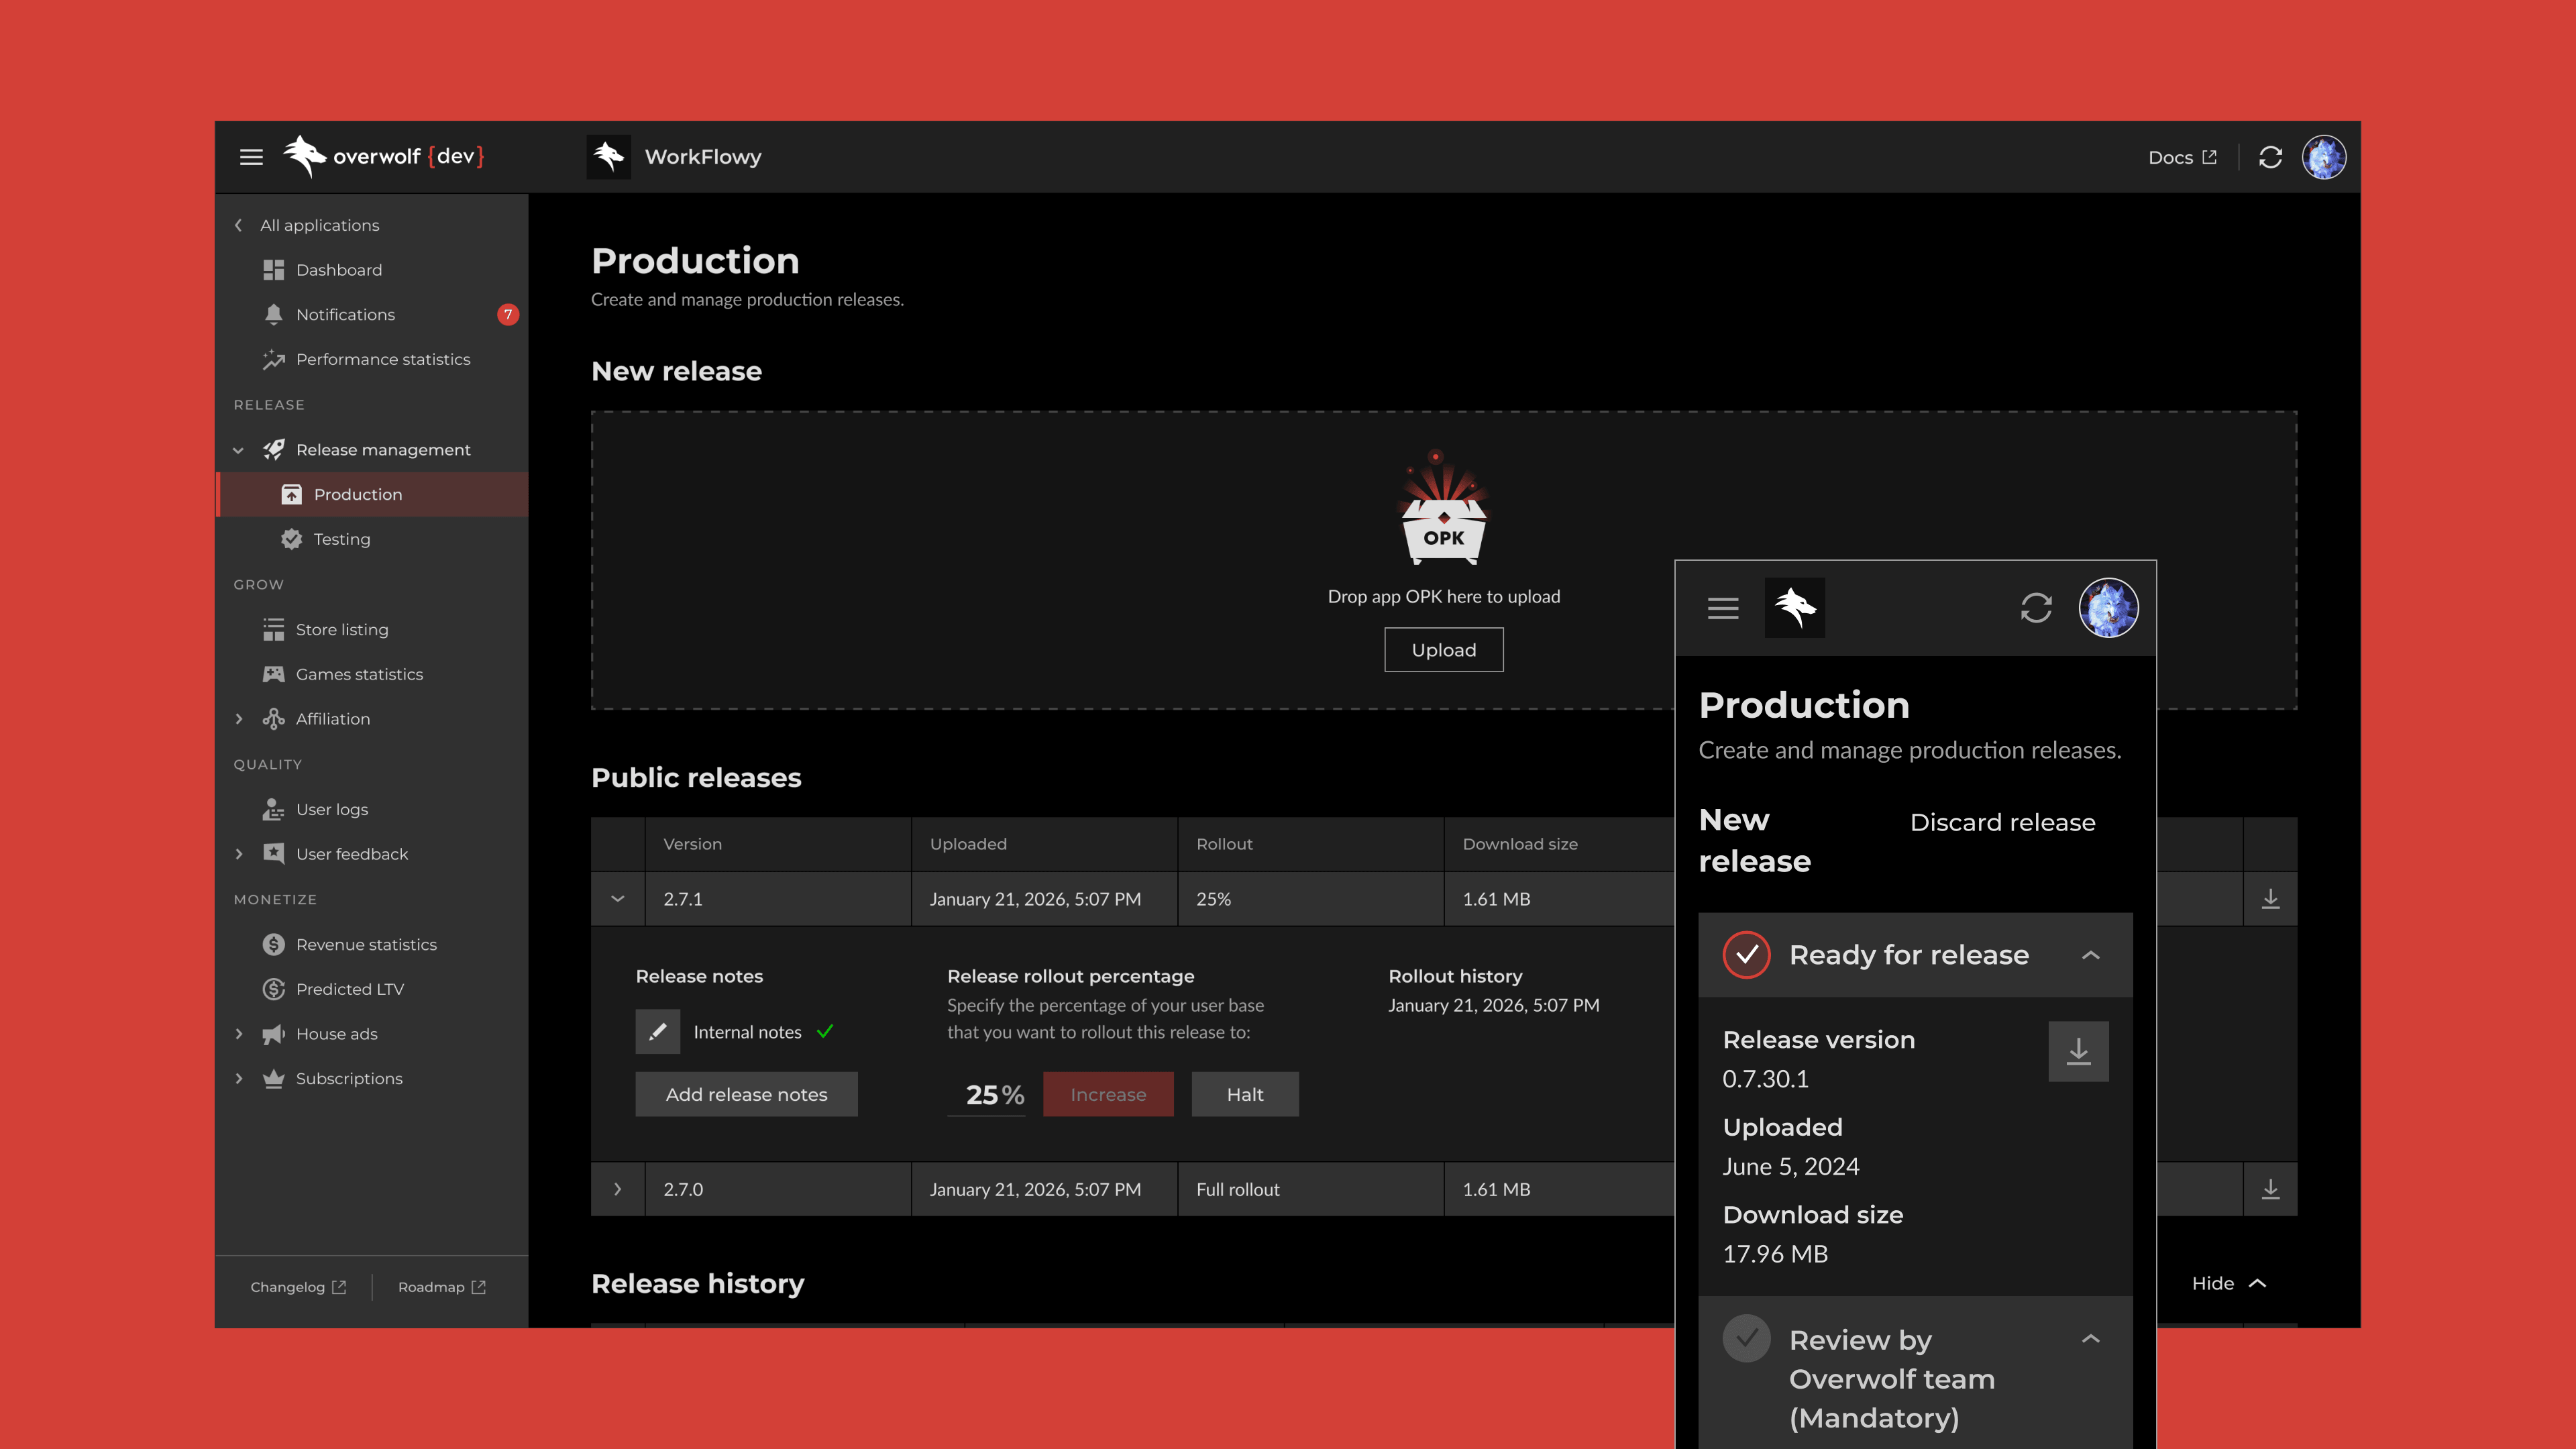Collapse the 2.7.1 release row

618,899
